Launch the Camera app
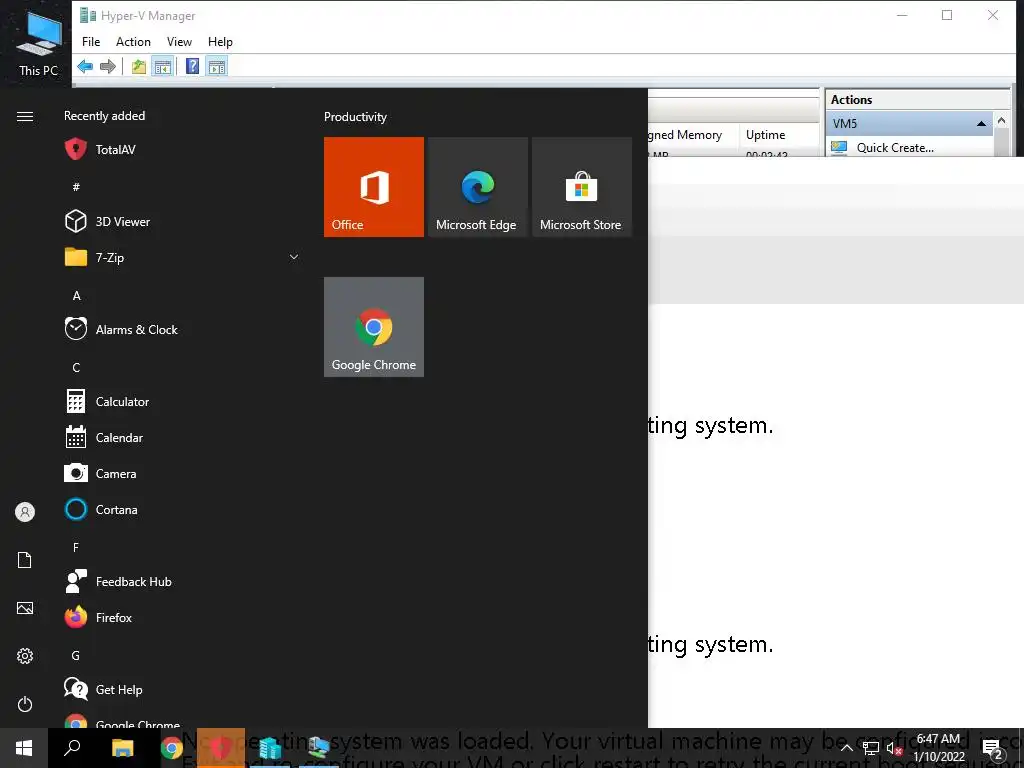This screenshot has height=768, width=1024. 101,473
